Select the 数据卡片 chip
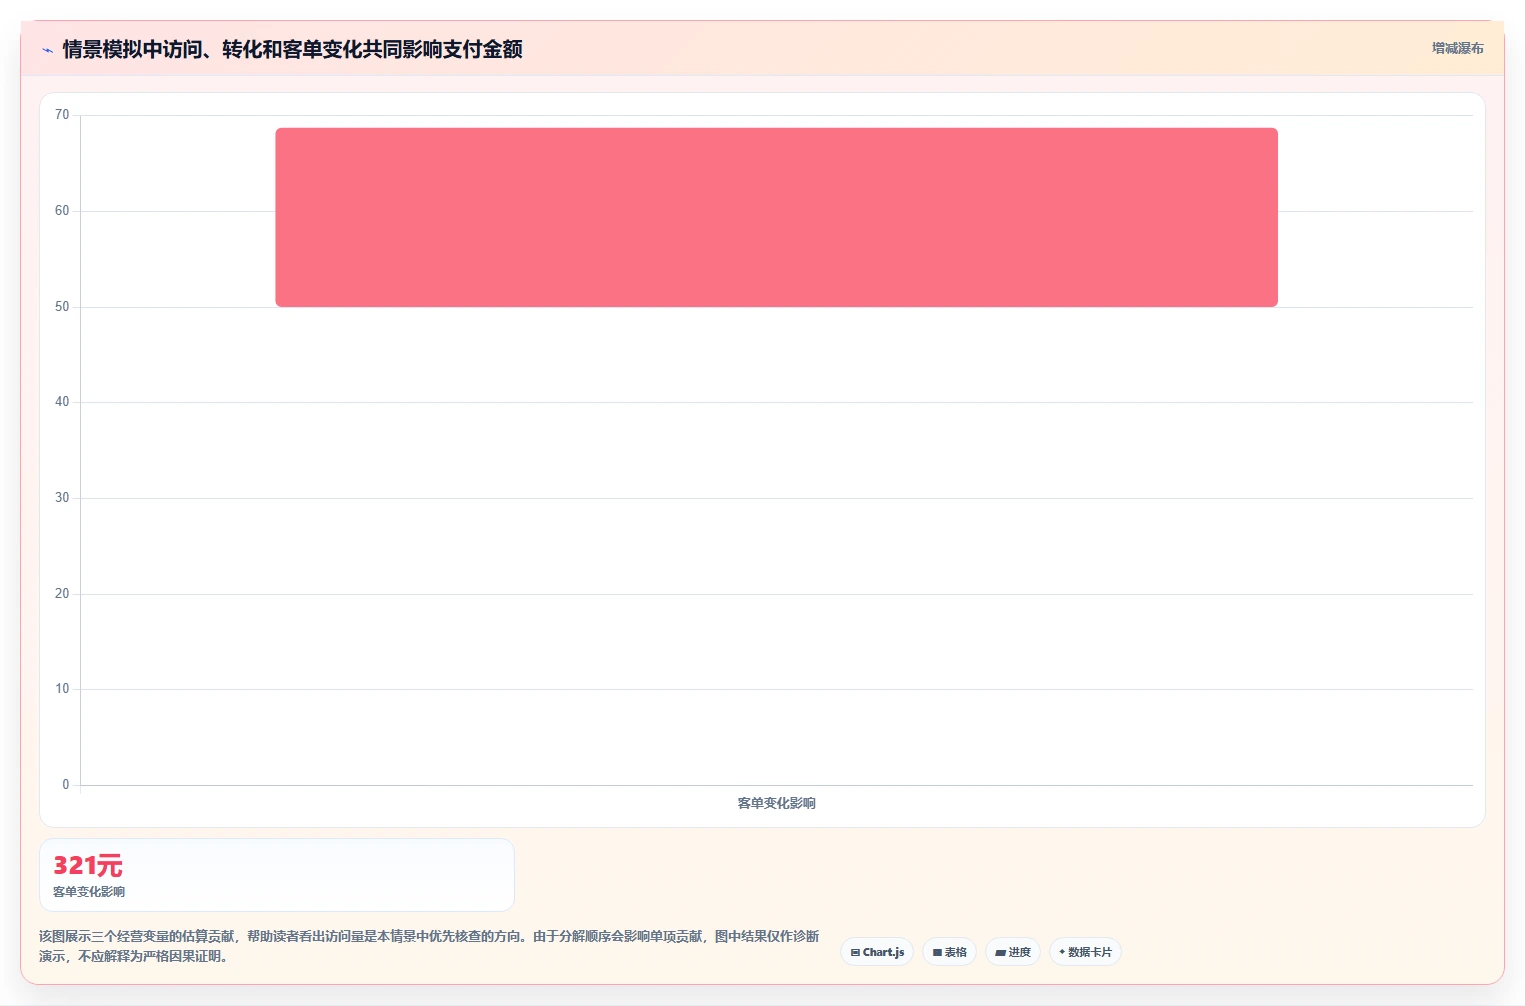This screenshot has height=1006, width=1525. (x=1085, y=952)
